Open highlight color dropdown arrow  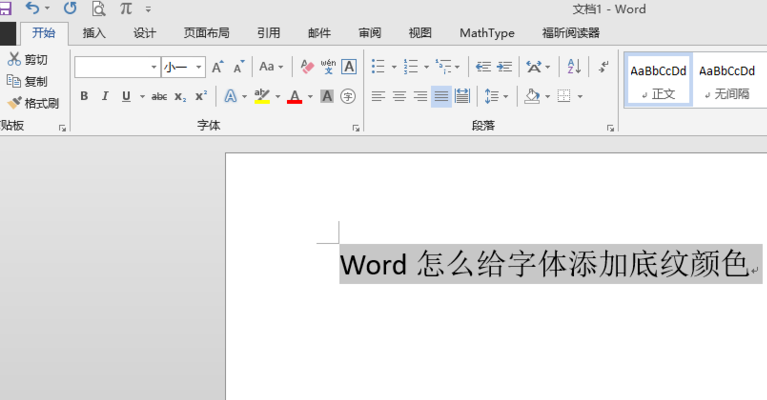click(278, 96)
